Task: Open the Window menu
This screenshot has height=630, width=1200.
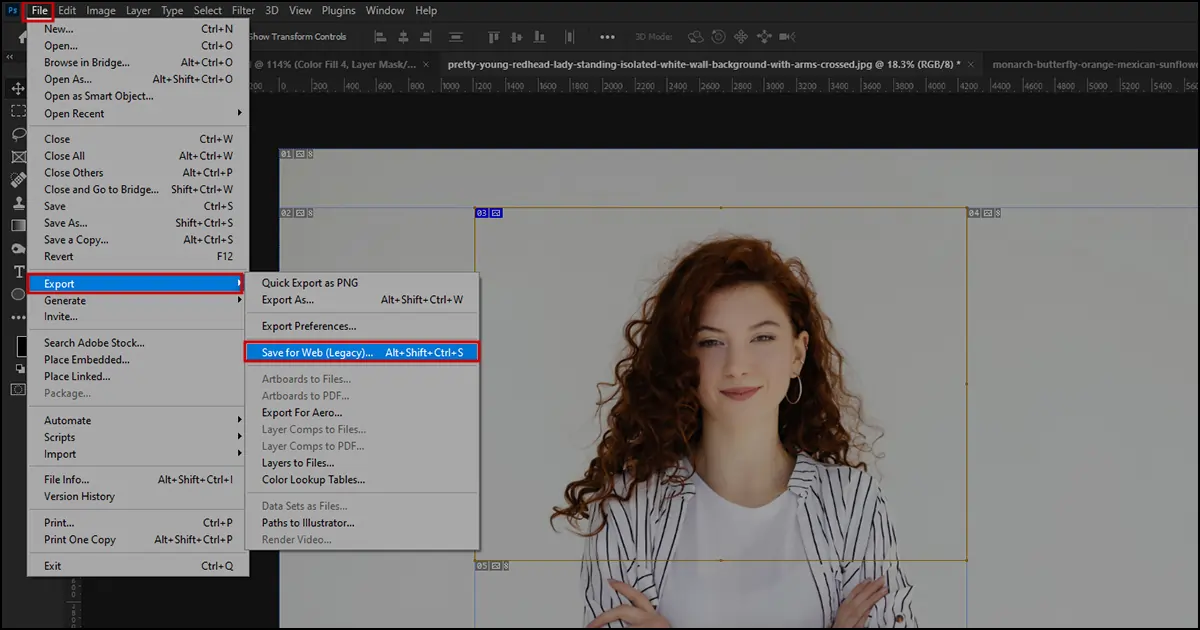Action: click(x=385, y=10)
